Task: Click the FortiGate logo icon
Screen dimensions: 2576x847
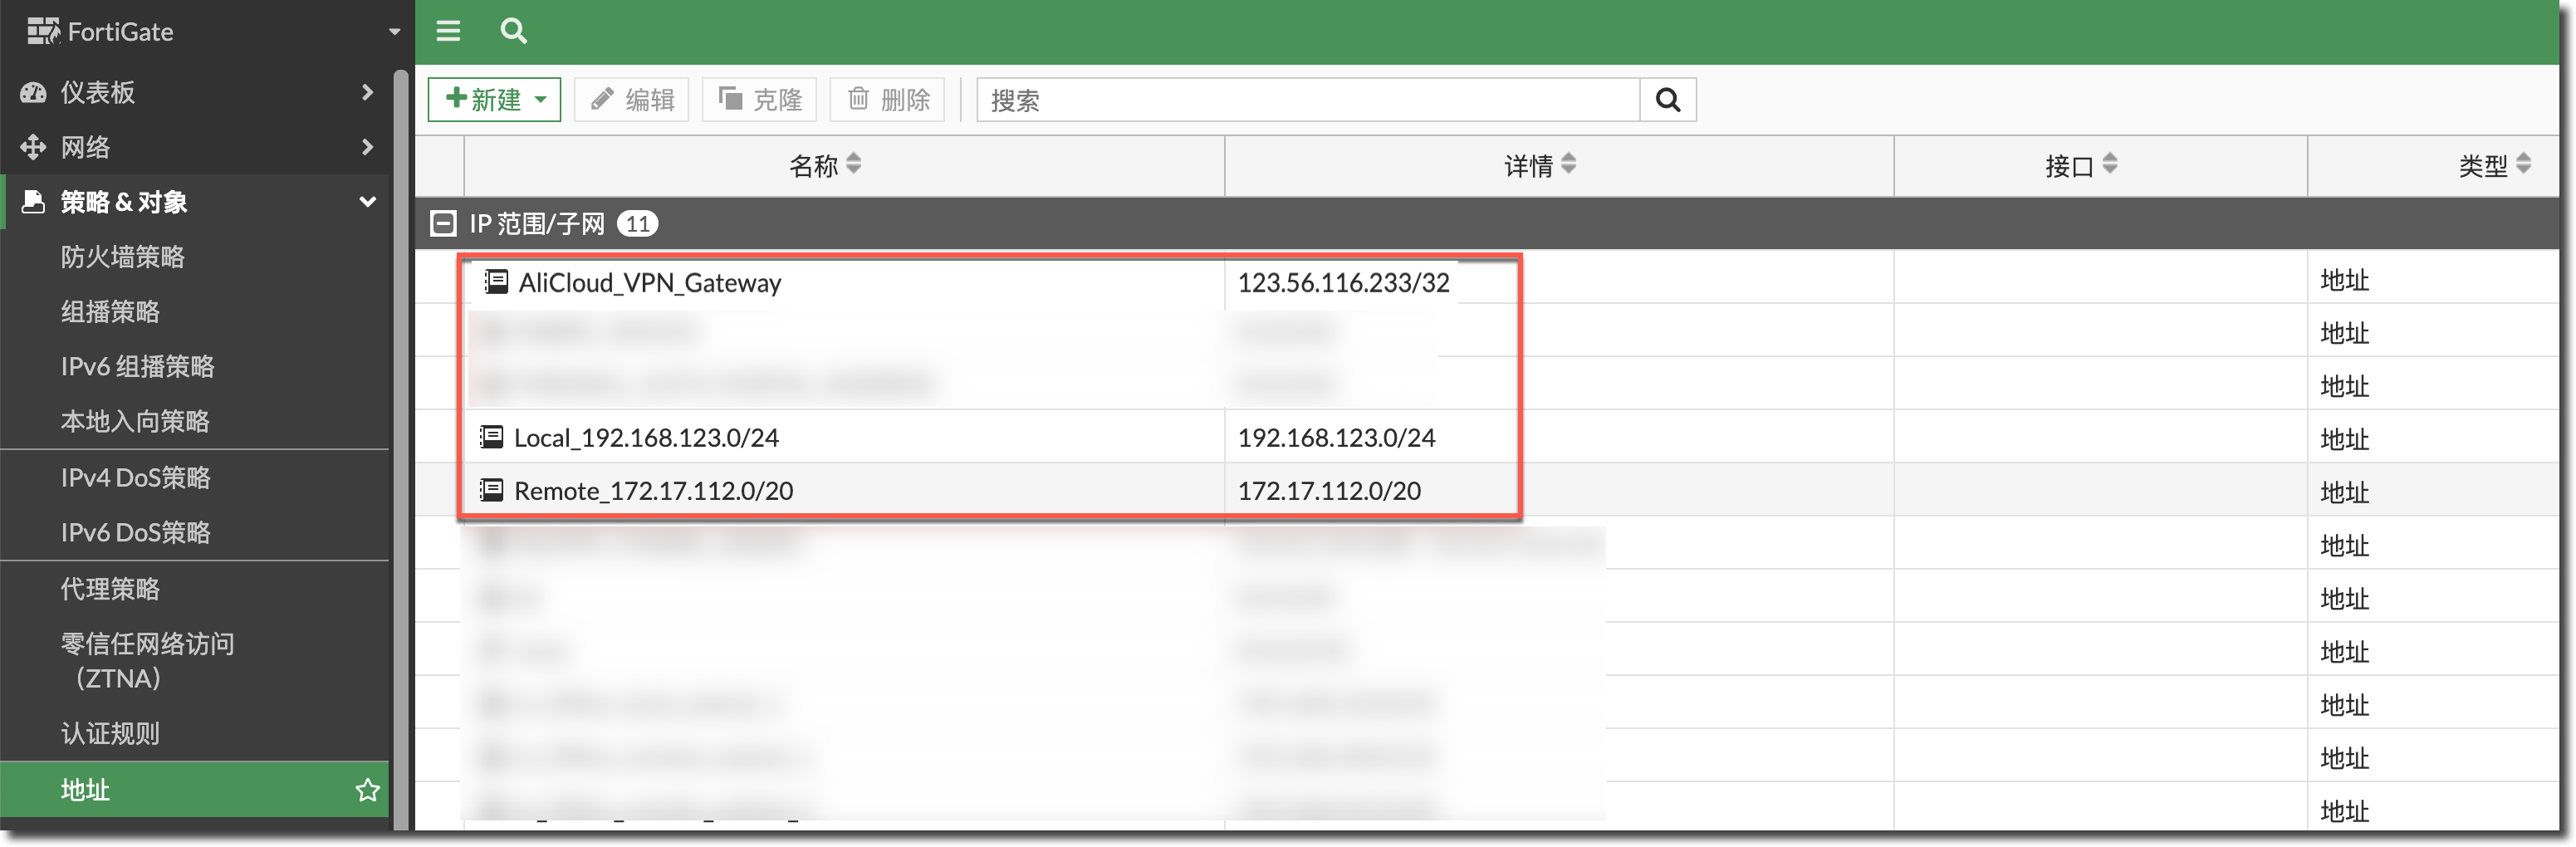Action: coord(43,32)
